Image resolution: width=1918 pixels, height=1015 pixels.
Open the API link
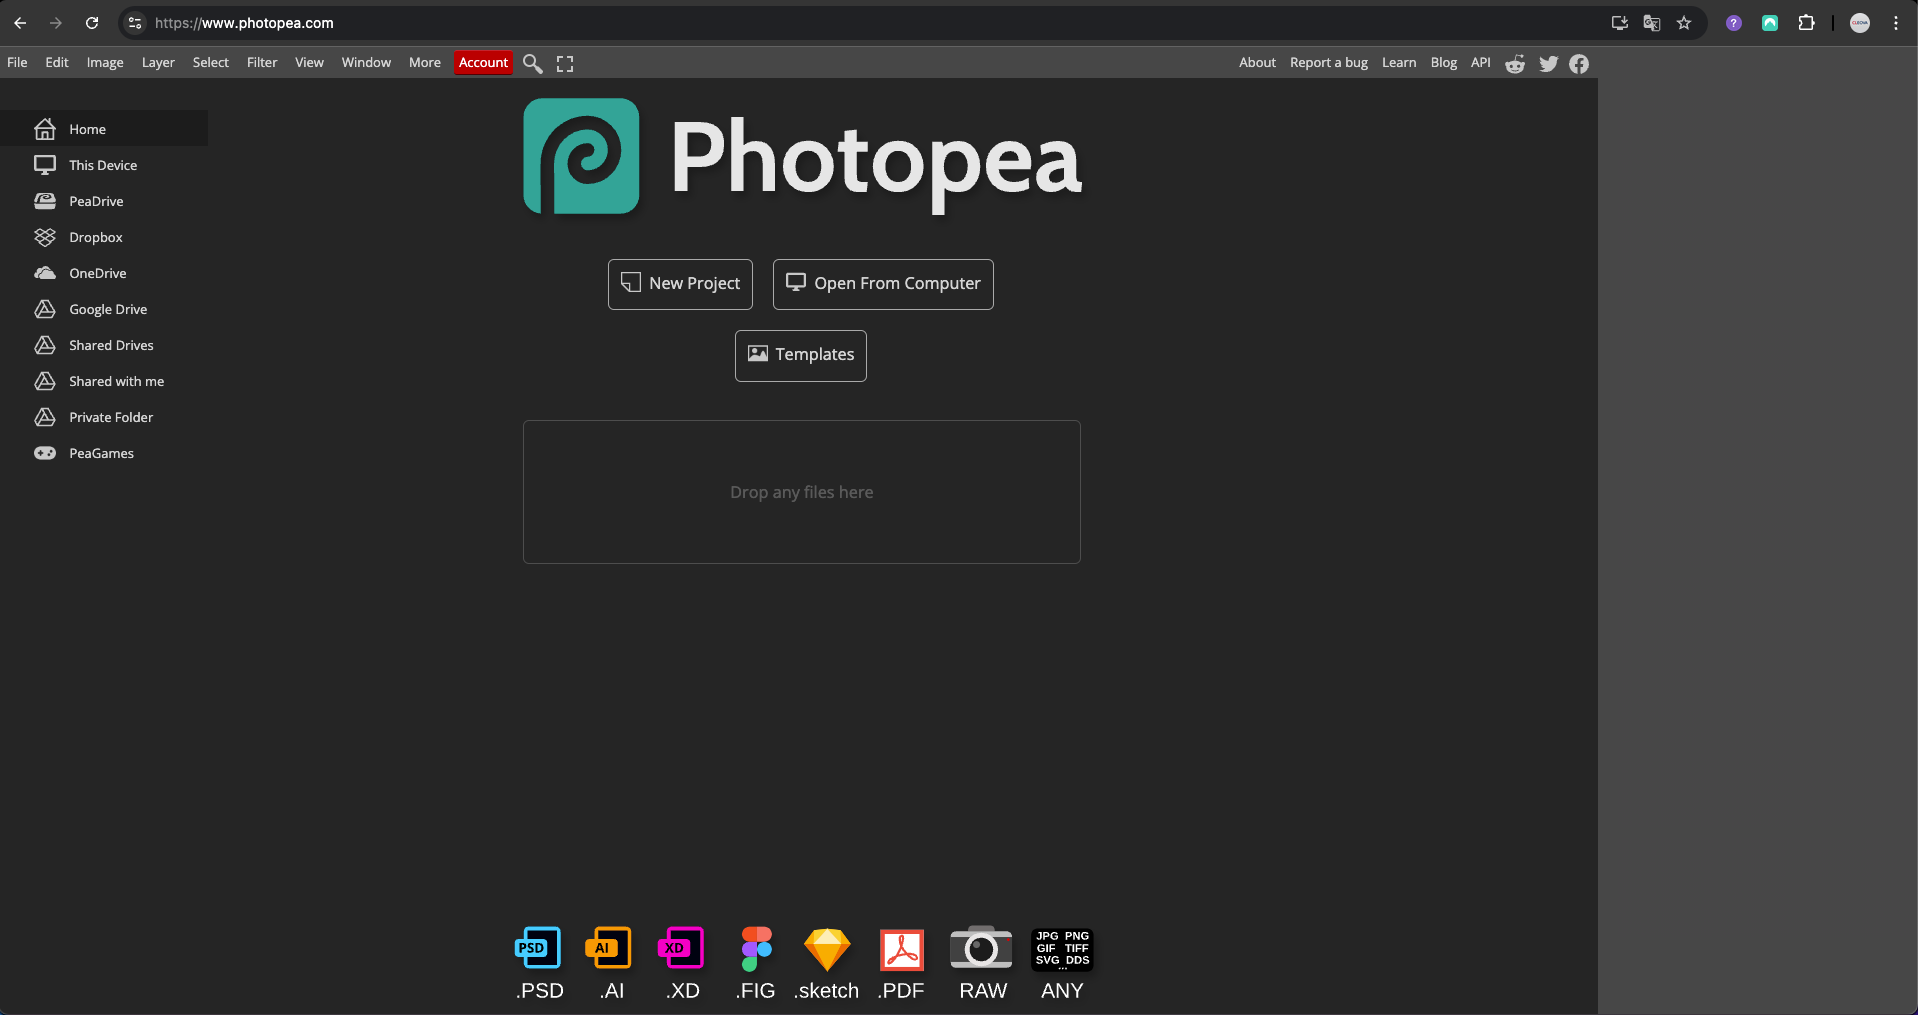pyautogui.click(x=1481, y=62)
